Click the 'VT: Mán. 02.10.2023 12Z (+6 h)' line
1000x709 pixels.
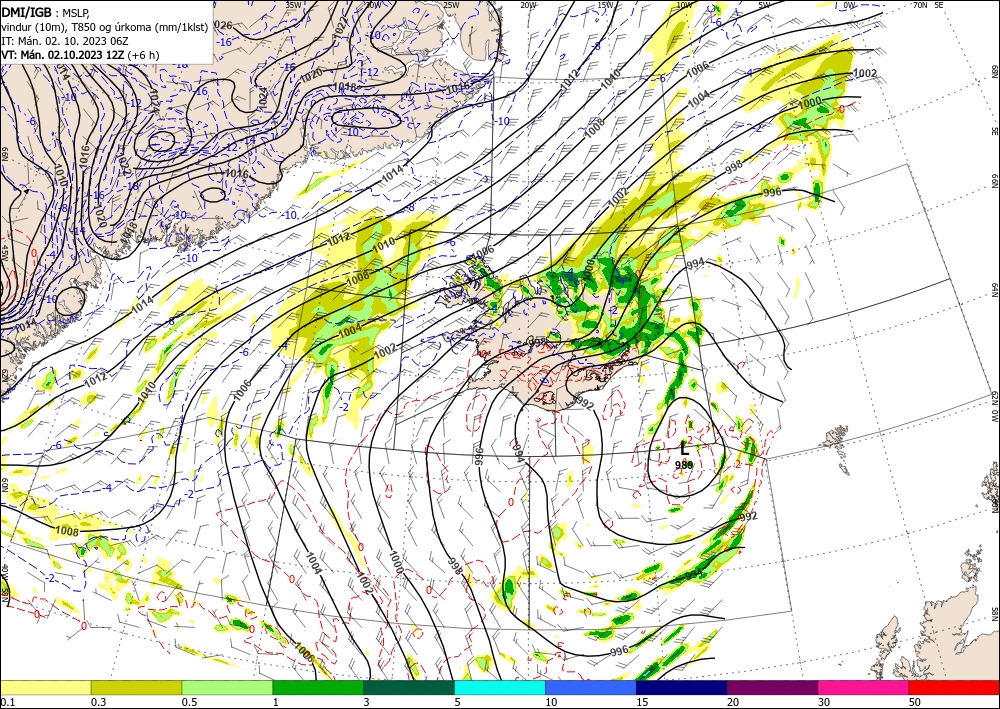(80, 55)
